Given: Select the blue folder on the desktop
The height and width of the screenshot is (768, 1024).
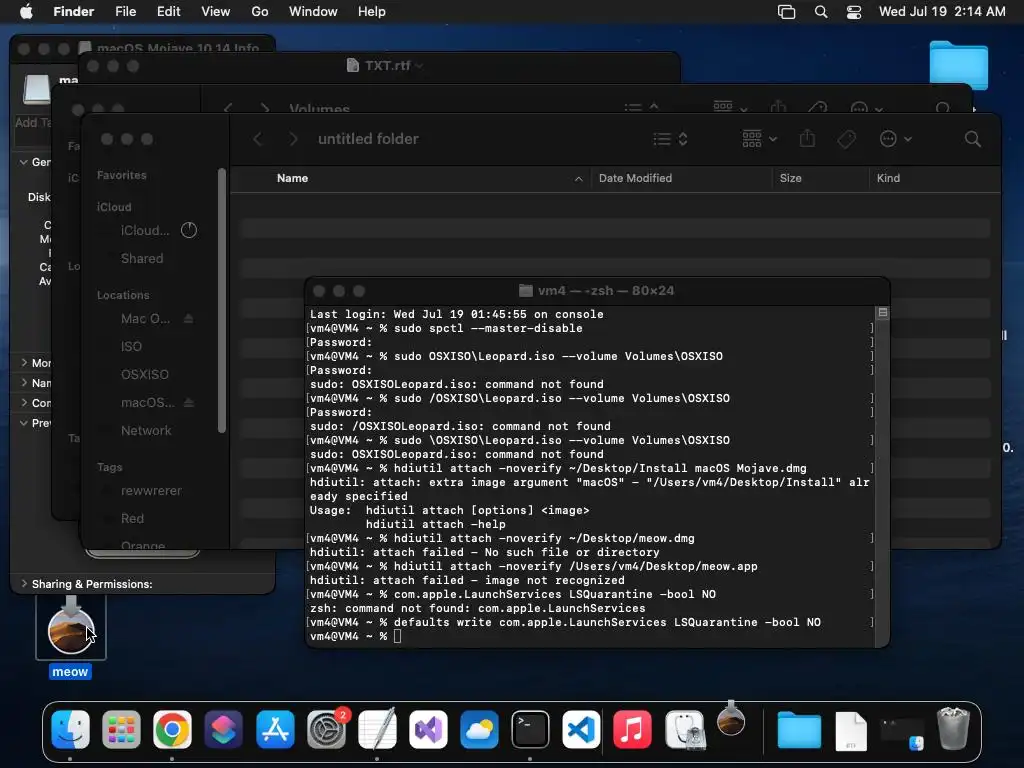Looking at the screenshot, I should (959, 65).
